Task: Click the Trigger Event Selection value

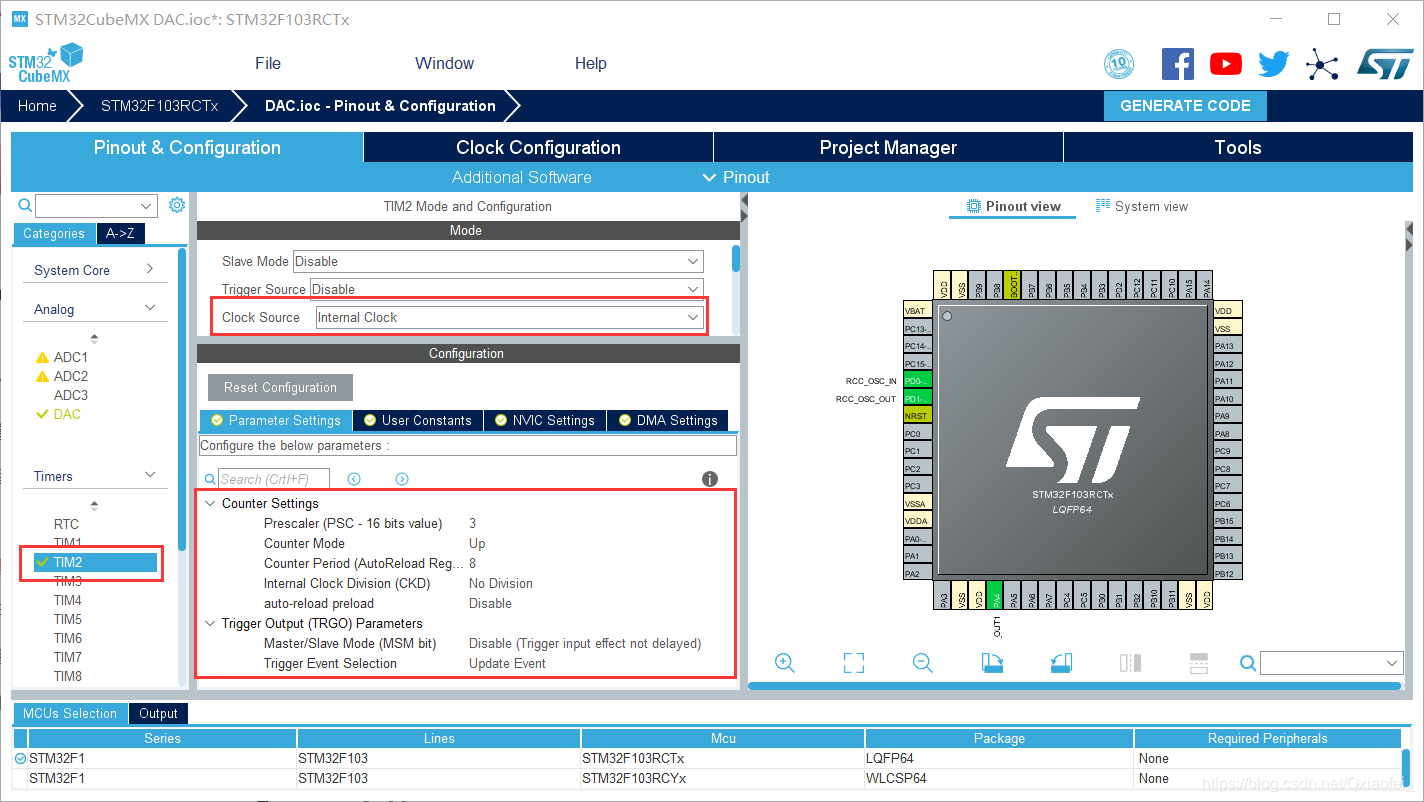Action: [x=507, y=663]
